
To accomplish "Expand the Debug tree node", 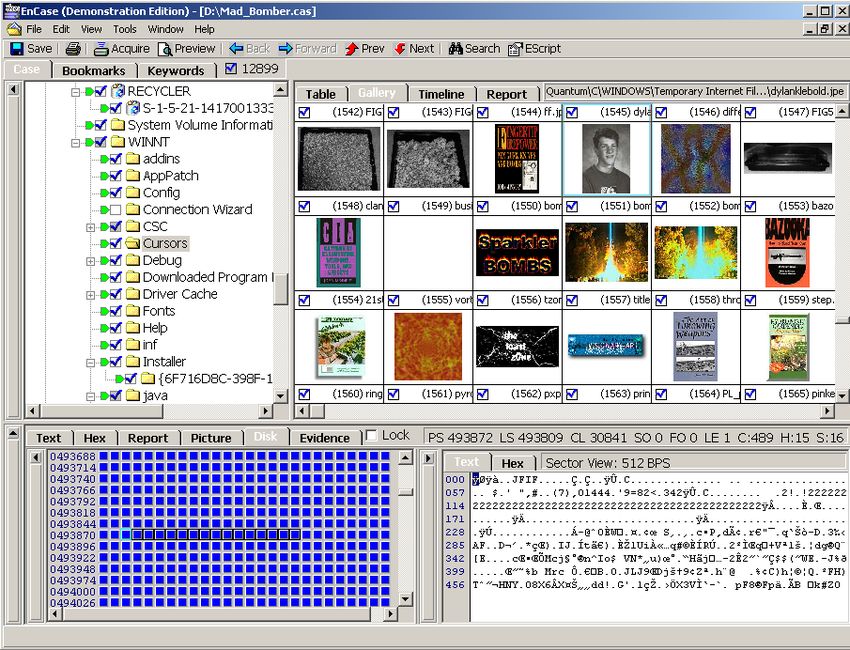I will point(91,261).
